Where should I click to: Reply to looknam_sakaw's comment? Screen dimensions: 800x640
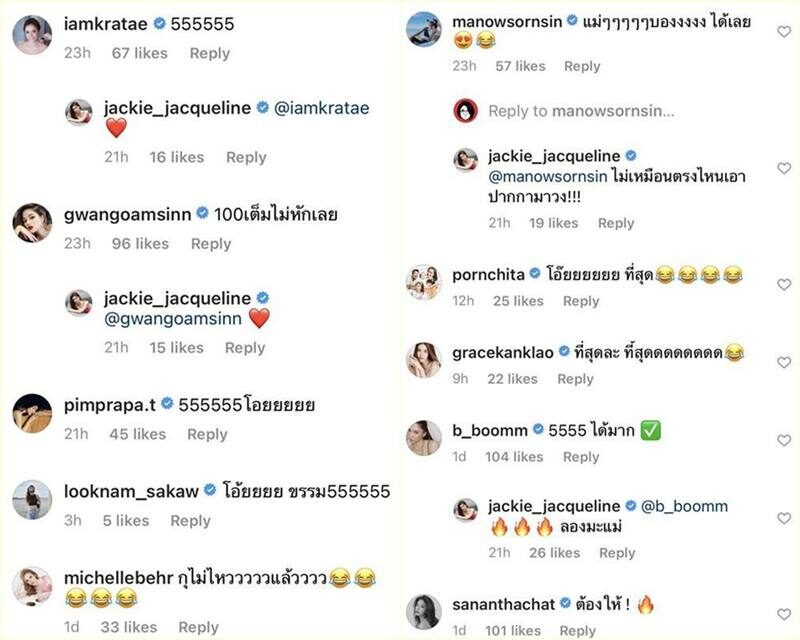coord(190,521)
